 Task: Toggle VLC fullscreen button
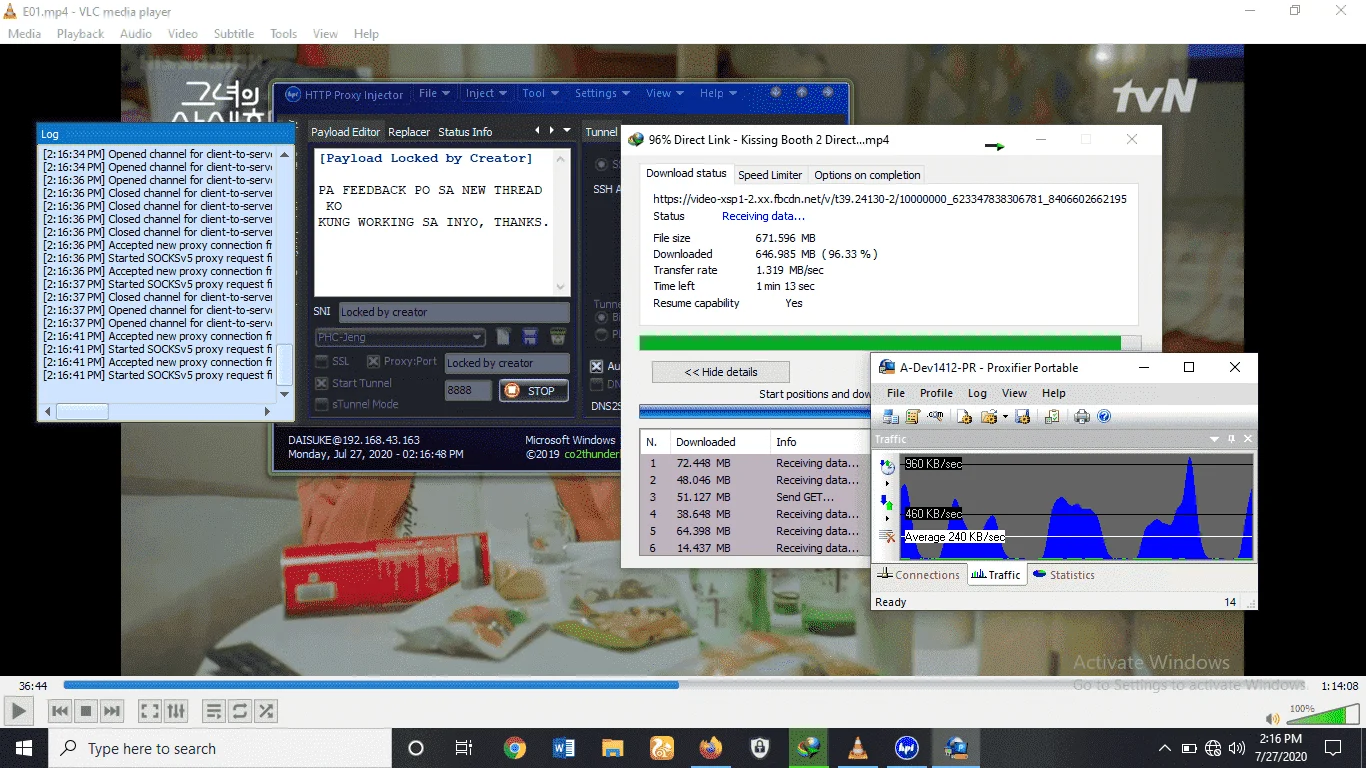tap(150, 711)
